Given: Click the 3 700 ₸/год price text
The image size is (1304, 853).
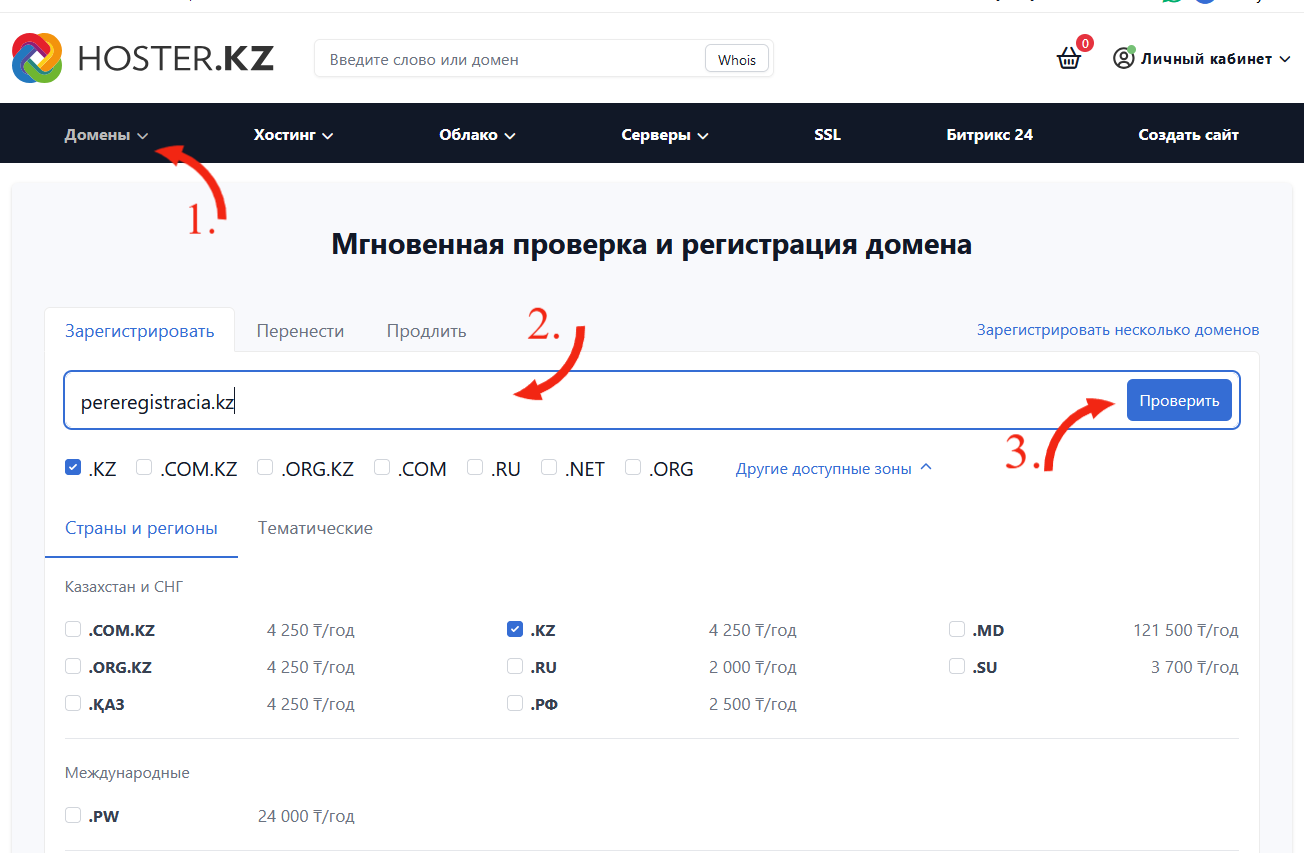Looking at the screenshot, I should pyautogui.click(x=1194, y=667).
